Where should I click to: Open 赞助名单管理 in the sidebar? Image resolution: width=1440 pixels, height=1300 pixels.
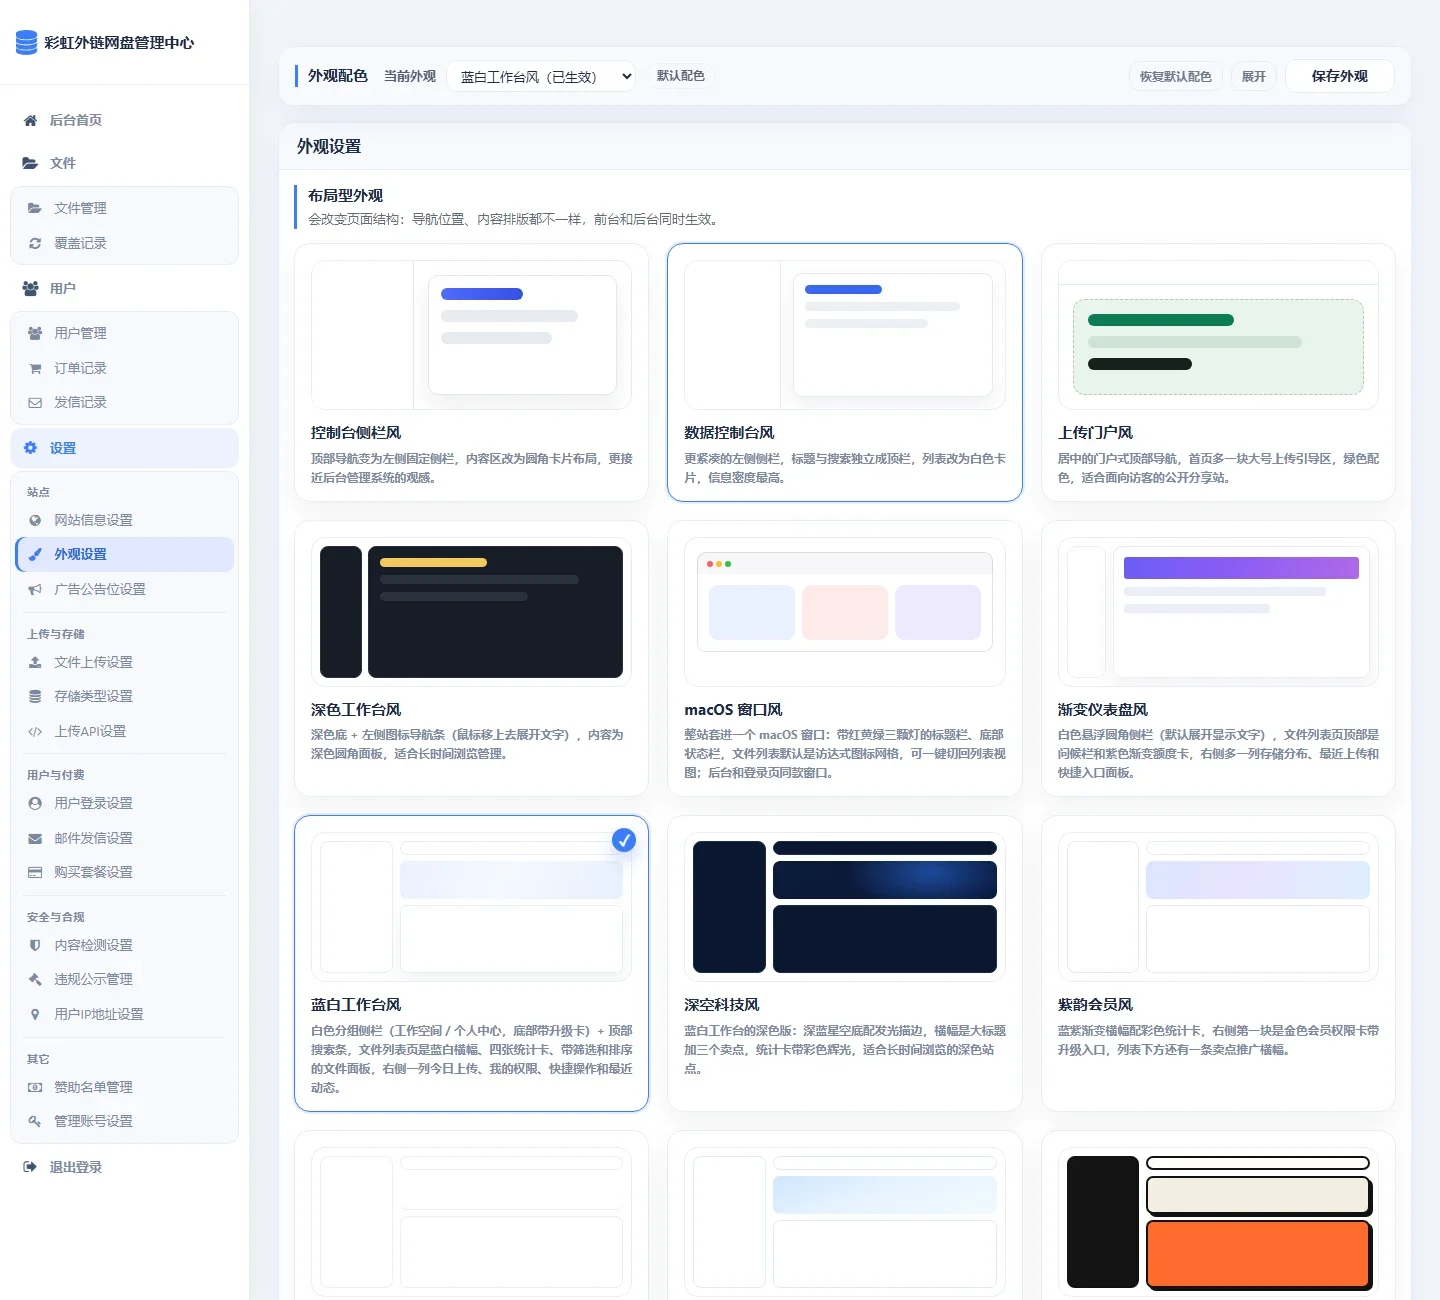point(124,1087)
